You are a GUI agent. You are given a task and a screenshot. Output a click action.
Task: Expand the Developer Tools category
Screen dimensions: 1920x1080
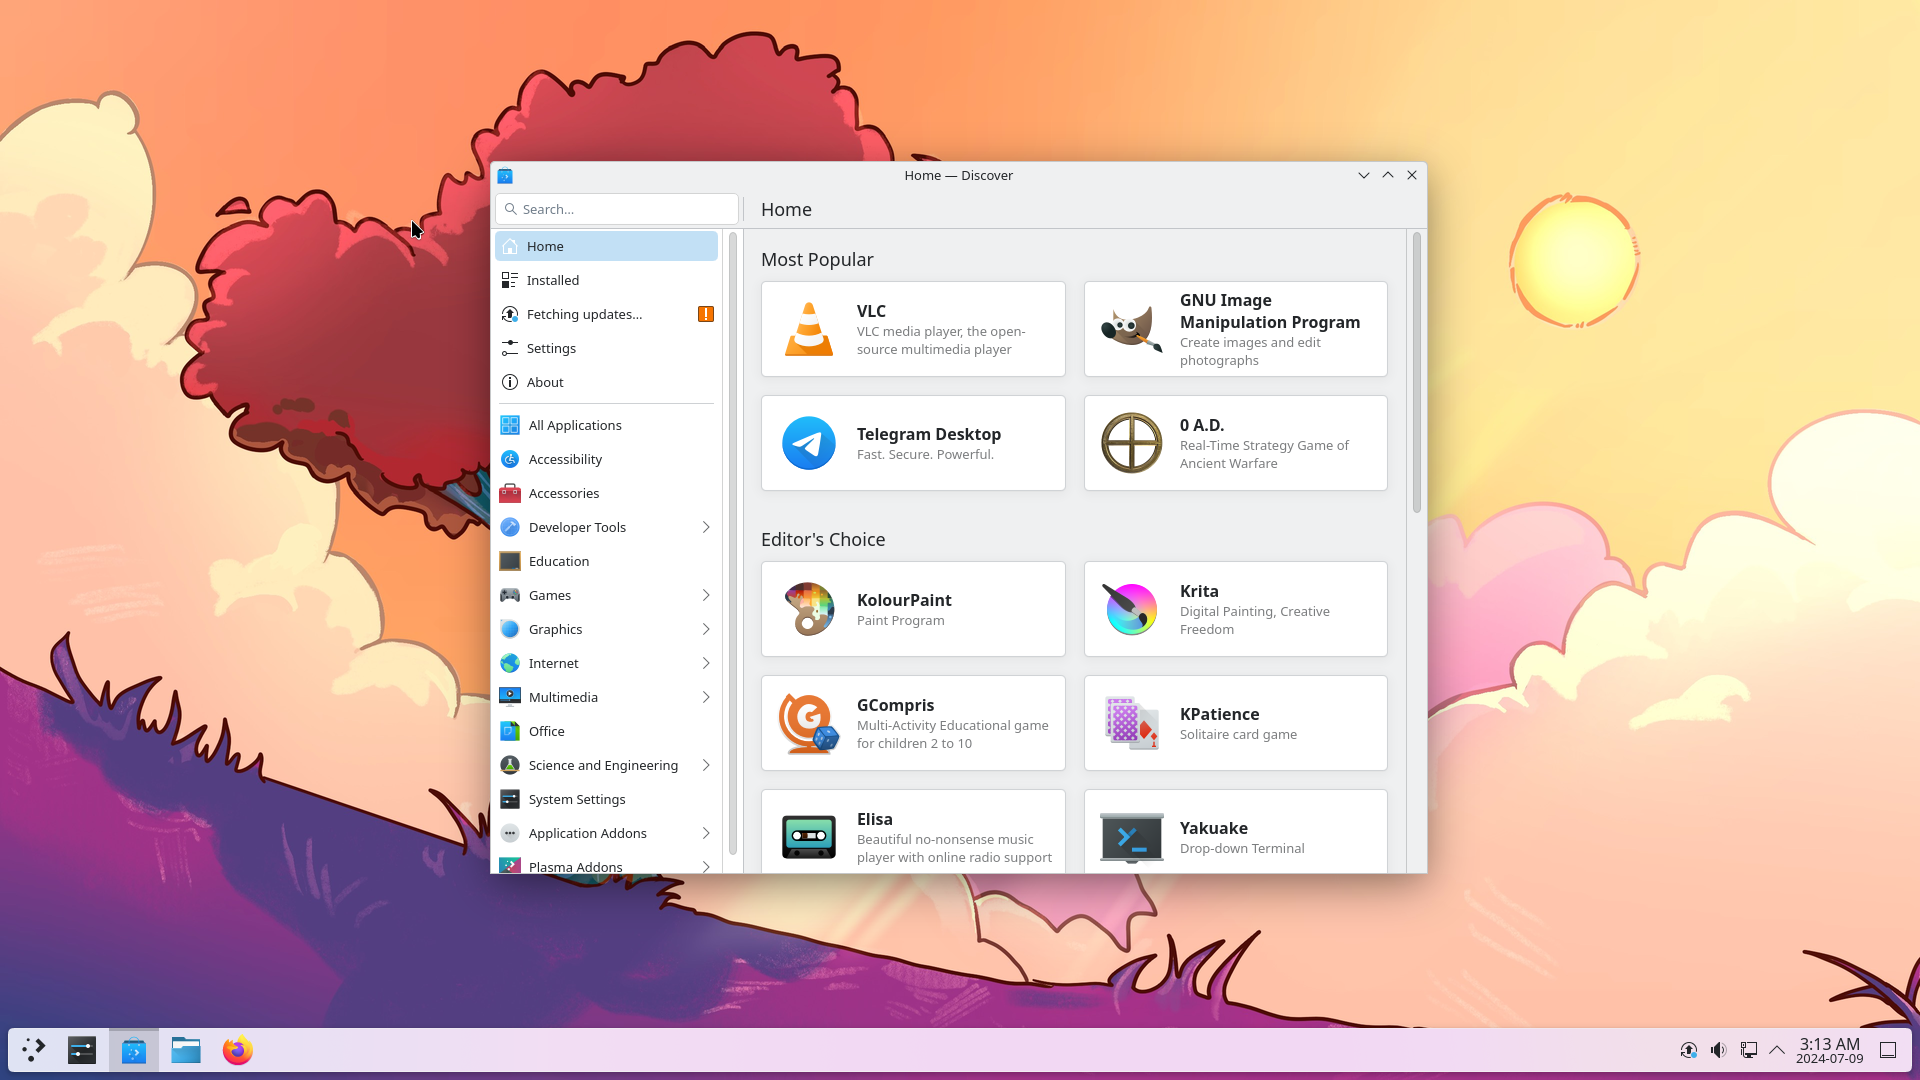[575, 527]
